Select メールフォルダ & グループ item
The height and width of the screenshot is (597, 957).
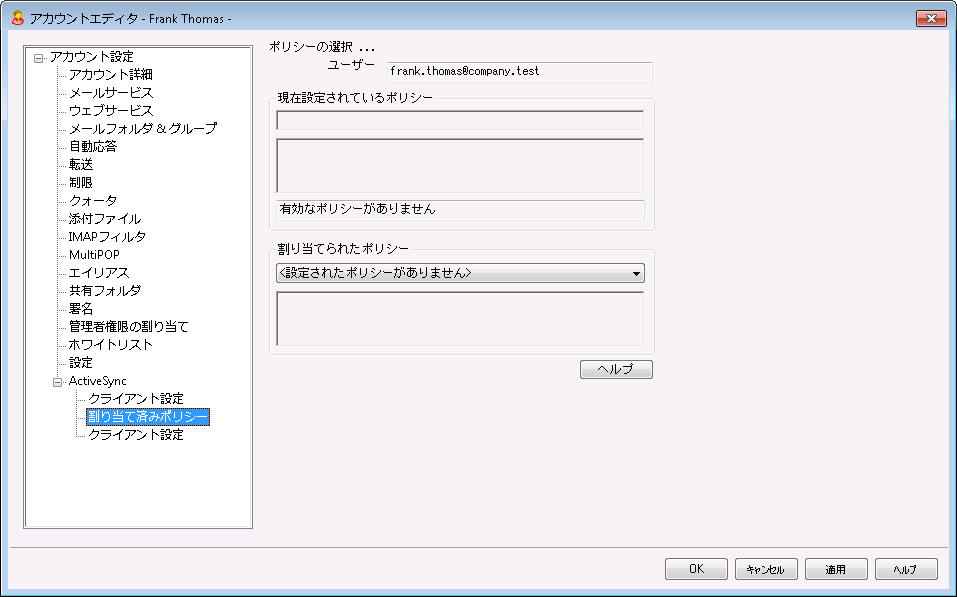pos(142,129)
